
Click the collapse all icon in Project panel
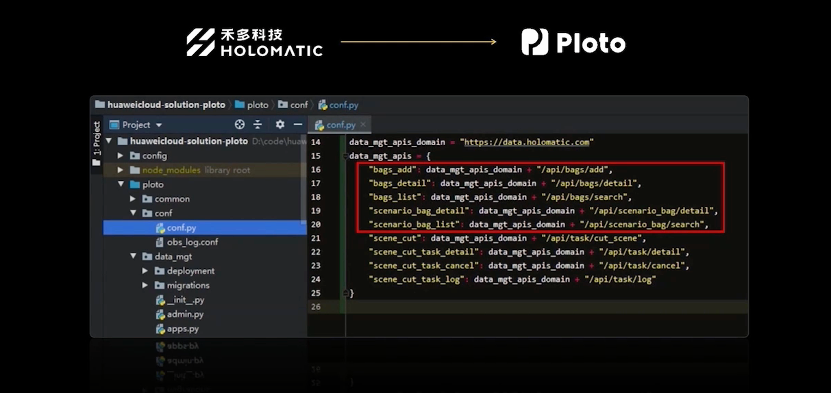click(x=257, y=125)
